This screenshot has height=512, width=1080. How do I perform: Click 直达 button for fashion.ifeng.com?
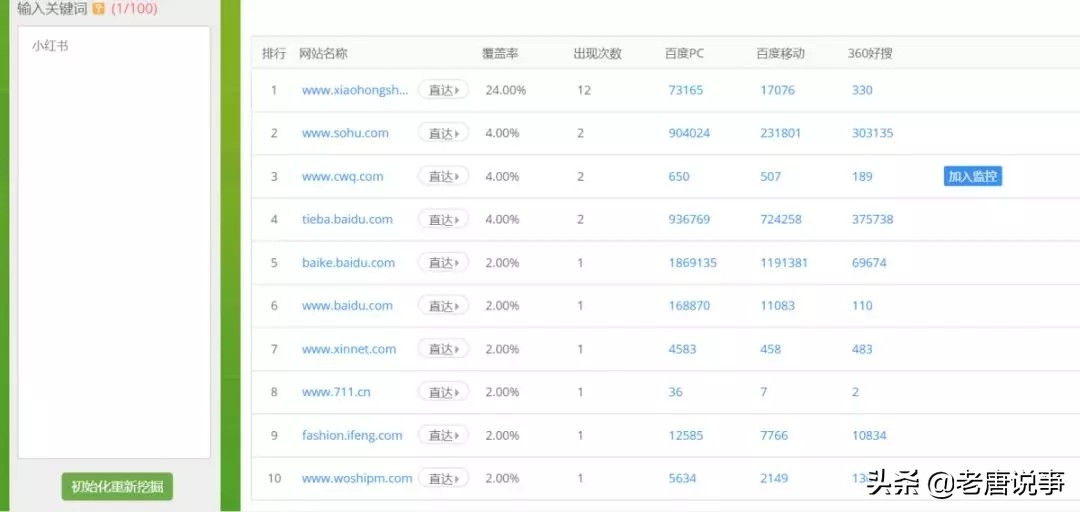(444, 435)
